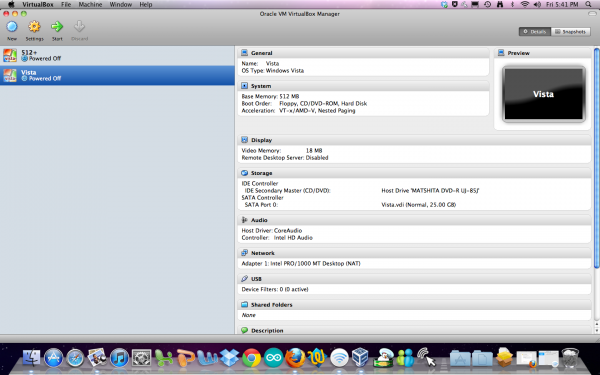The height and width of the screenshot is (375, 600).
Task: Open the USB section header link
Action: pyautogui.click(x=256, y=279)
